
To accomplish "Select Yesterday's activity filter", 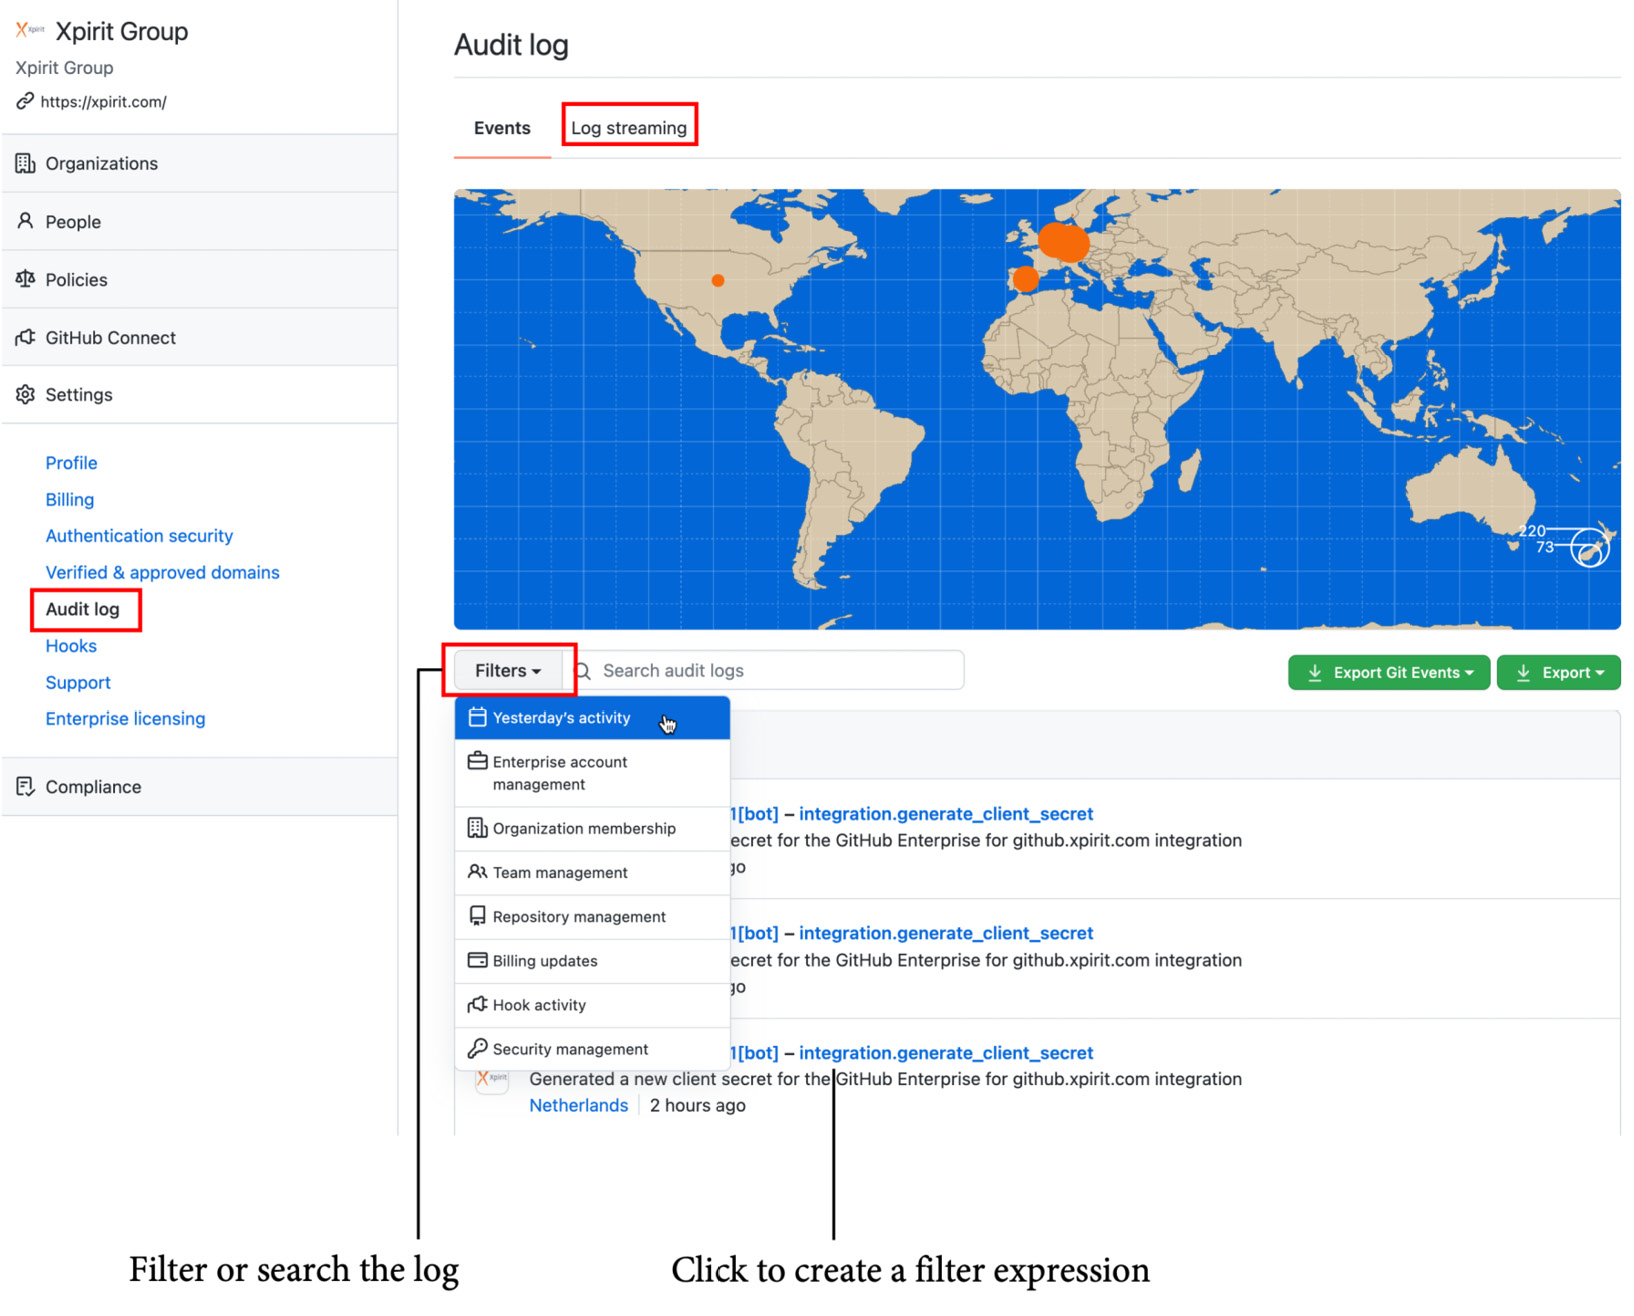I will pyautogui.click(x=592, y=718).
